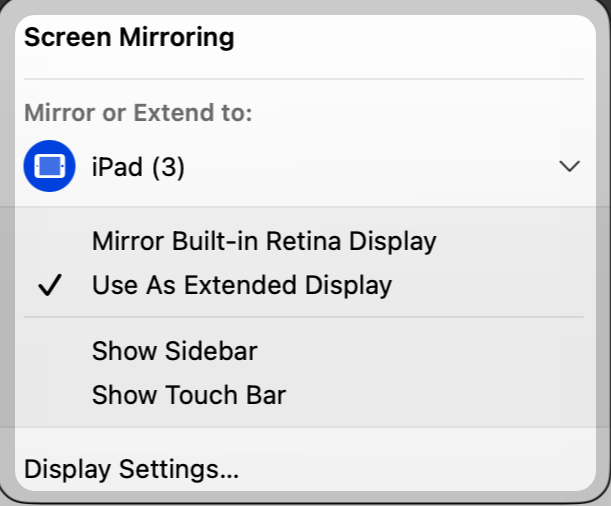Switch the iPad to mirror the Retina display

click(x=264, y=241)
